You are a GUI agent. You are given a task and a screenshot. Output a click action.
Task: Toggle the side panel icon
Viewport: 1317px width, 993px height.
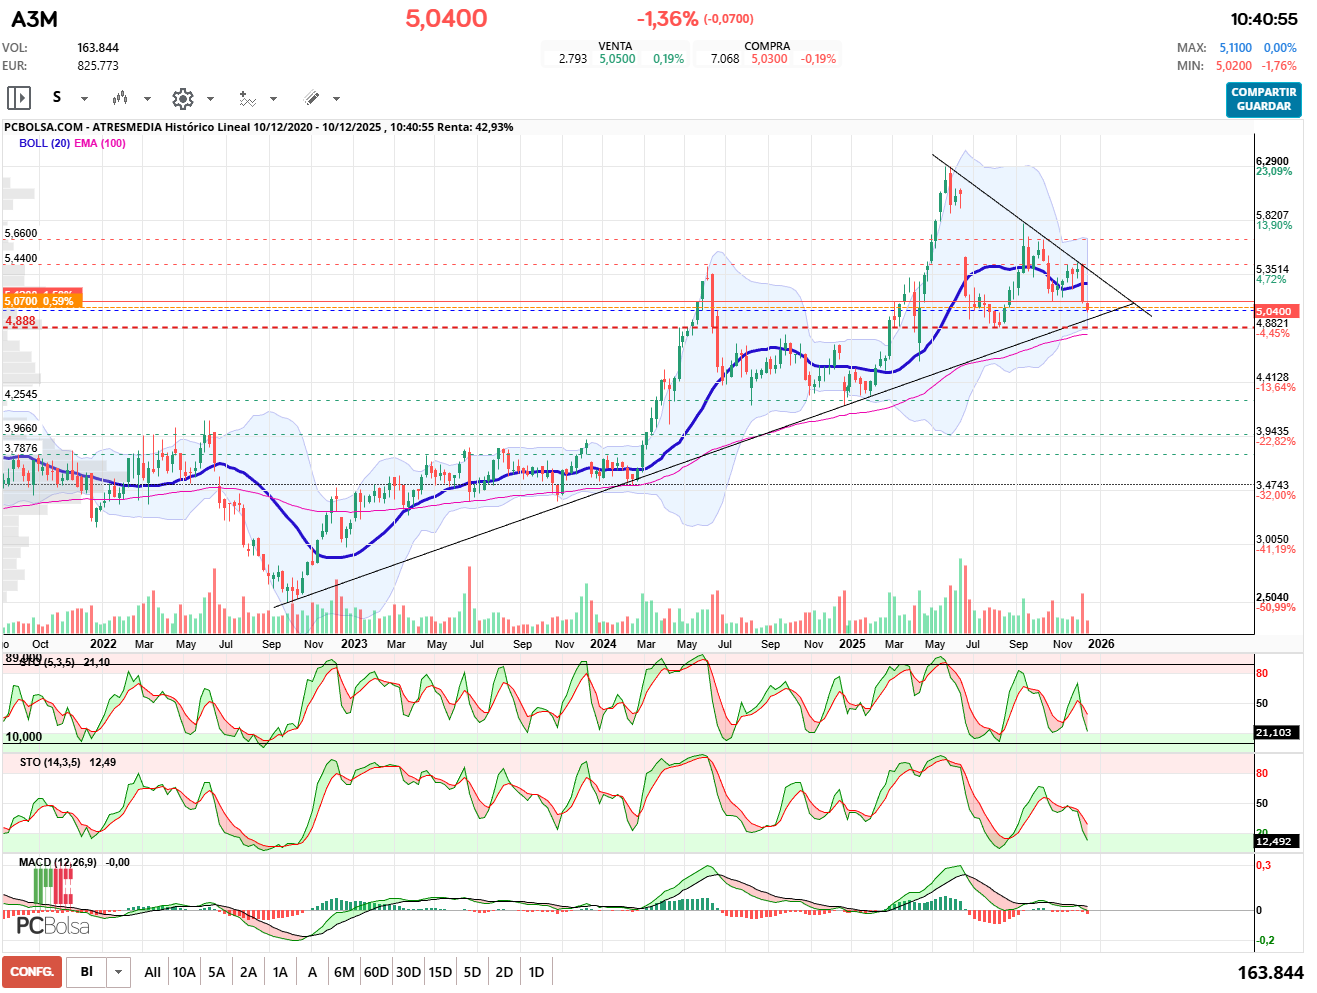(19, 98)
